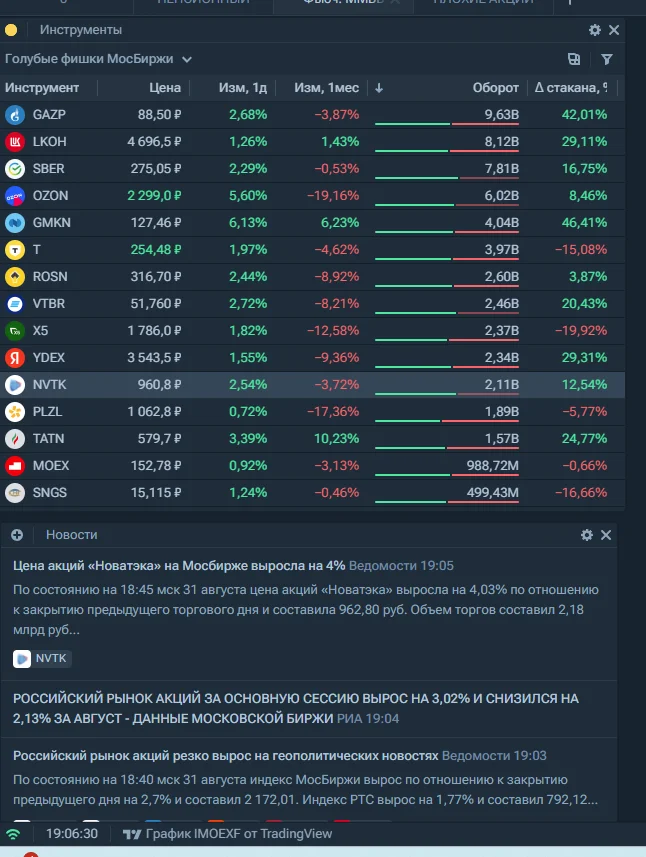Click ROSN turnover 2,60B

tap(502, 277)
